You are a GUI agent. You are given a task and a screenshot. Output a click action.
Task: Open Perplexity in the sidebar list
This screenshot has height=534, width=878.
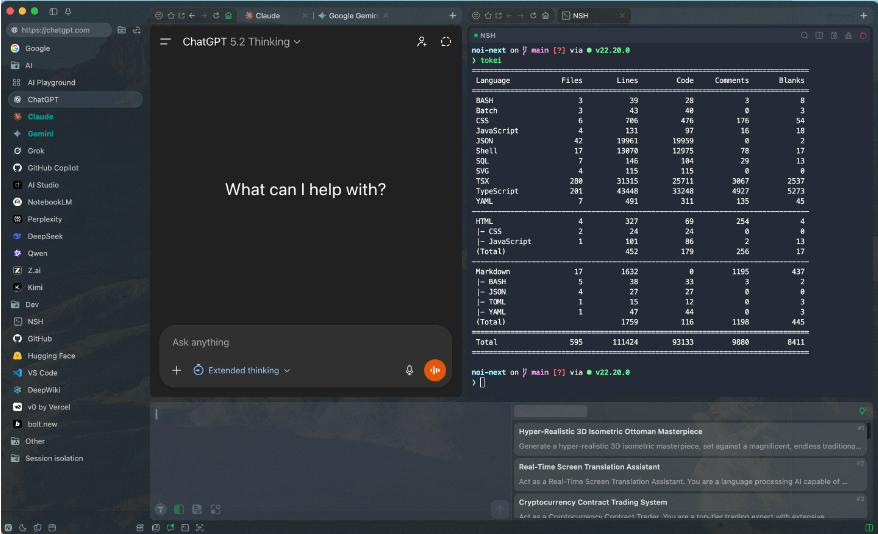[46, 219]
